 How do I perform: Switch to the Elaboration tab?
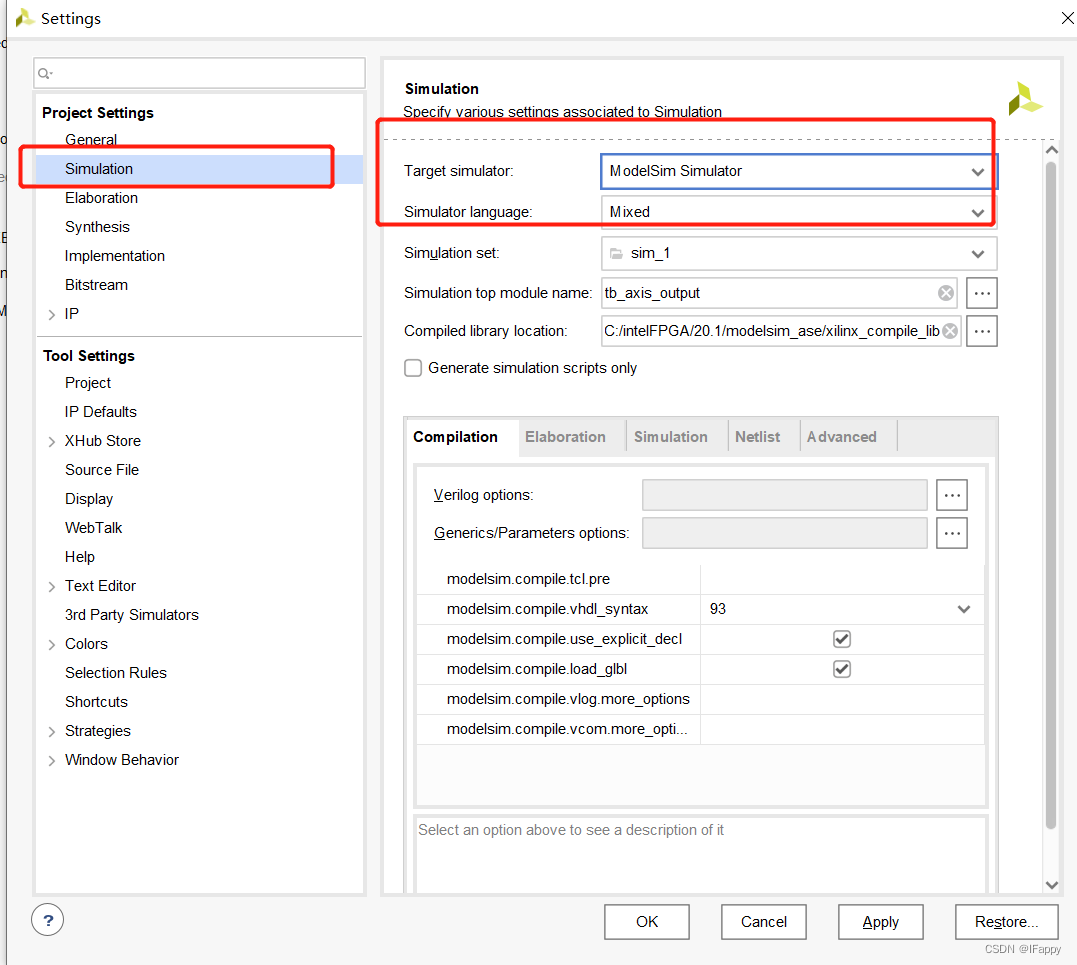click(x=565, y=437)
